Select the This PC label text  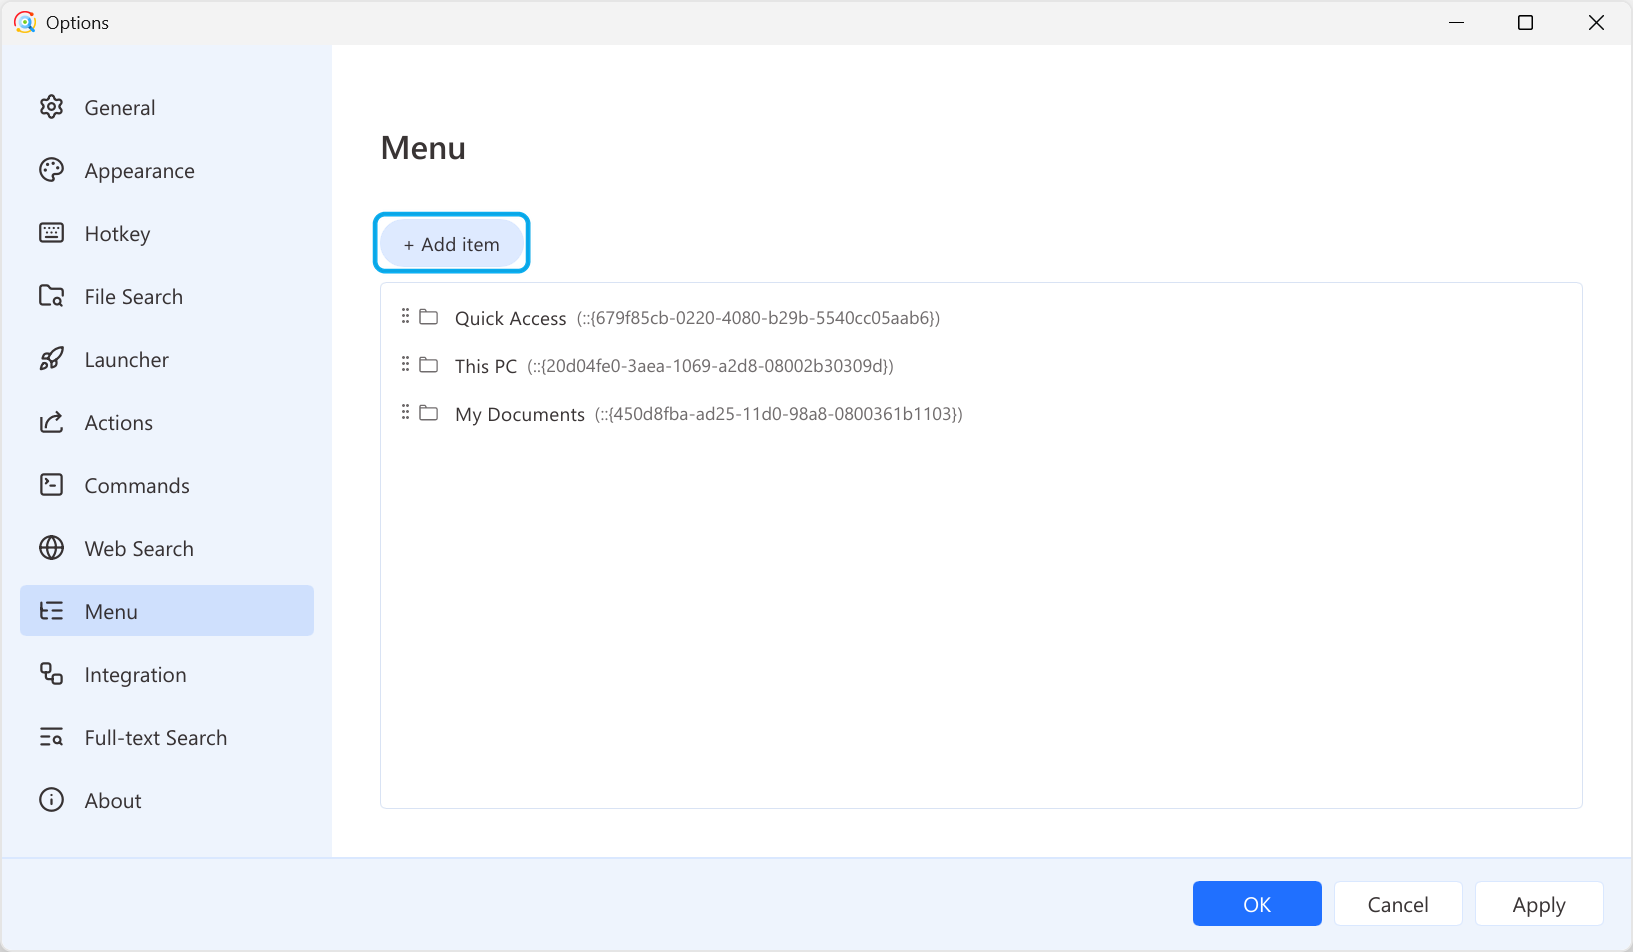pyautogui.click(x=486, y=366)
